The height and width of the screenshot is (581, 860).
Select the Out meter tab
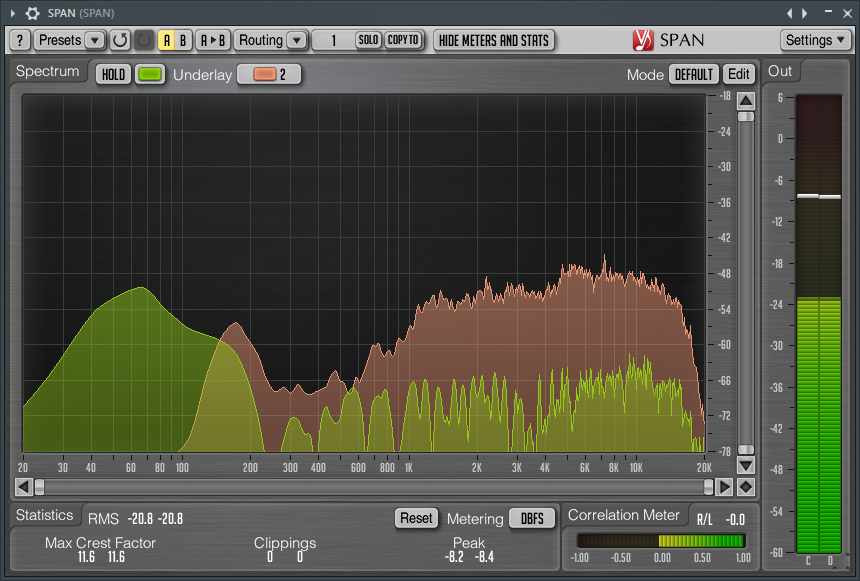(780, 71)
